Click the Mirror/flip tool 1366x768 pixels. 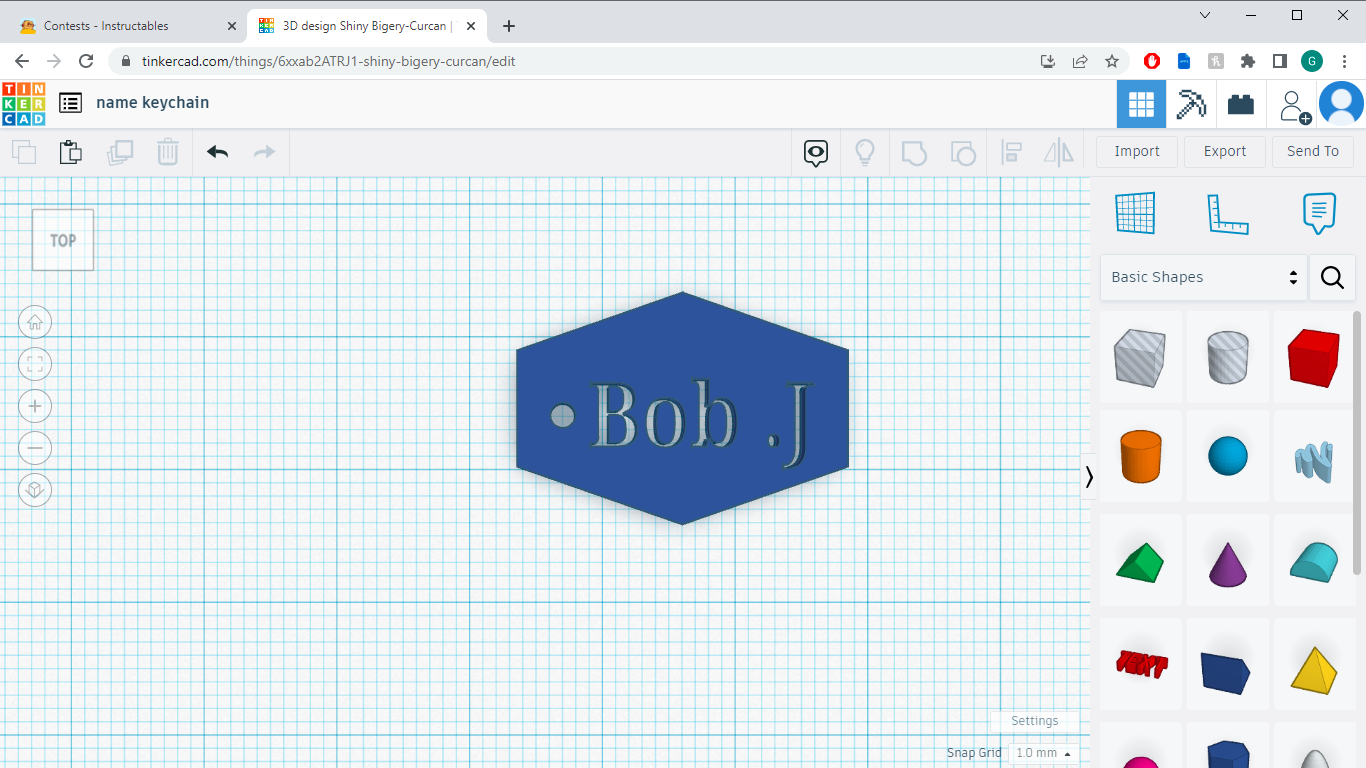click(1059, 152)
